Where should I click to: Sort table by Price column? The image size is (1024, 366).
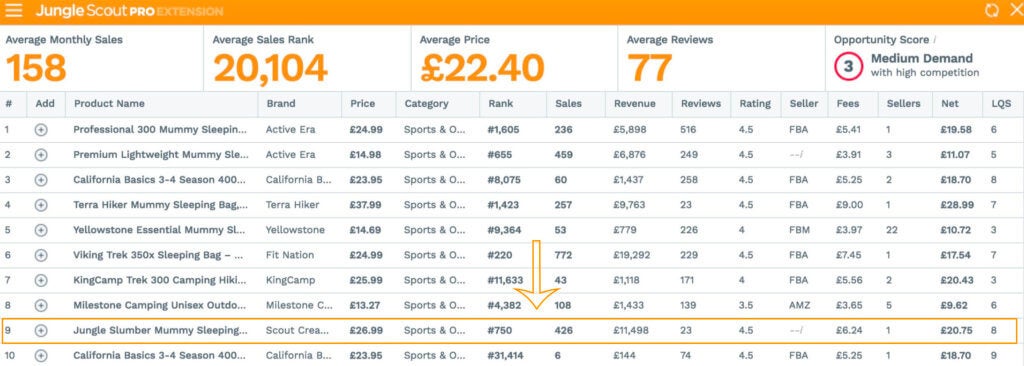pyautogui.click(x=362, y=103)
